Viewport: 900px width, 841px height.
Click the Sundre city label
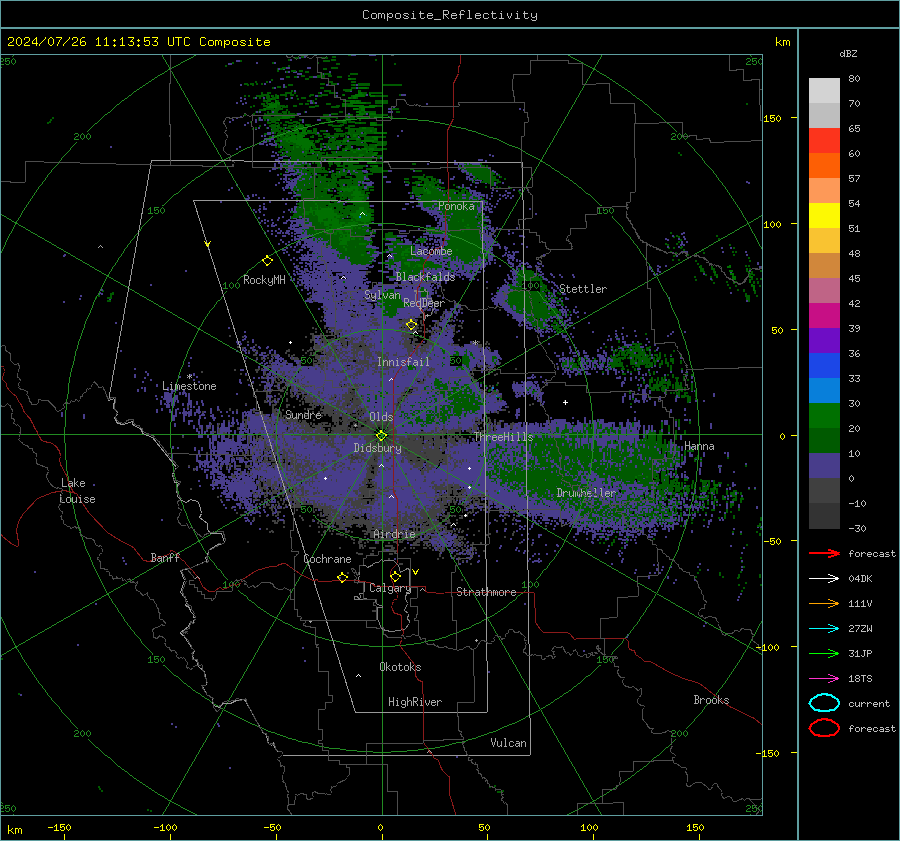[303, 414]
